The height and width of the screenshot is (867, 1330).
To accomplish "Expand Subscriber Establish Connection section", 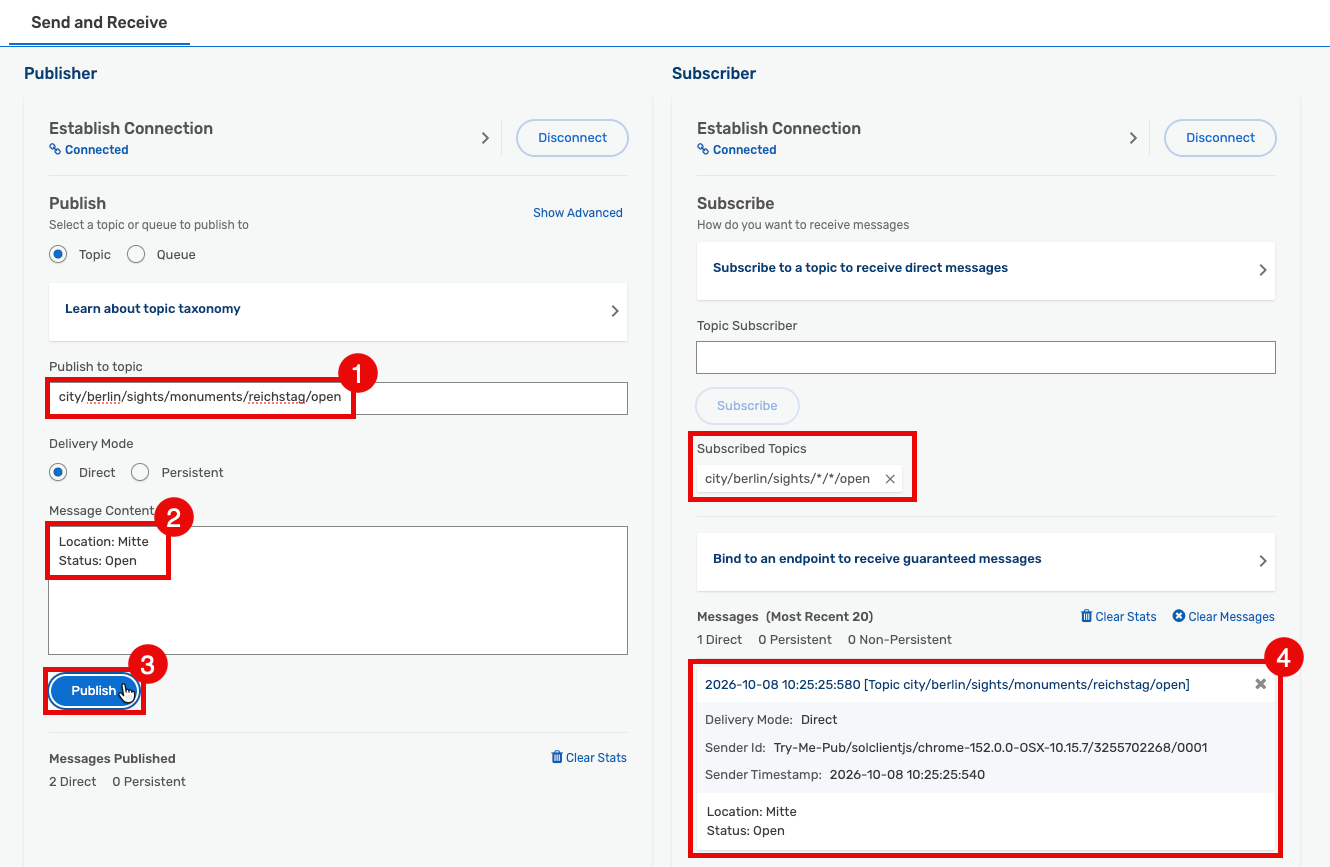I will coord(1133,138).
